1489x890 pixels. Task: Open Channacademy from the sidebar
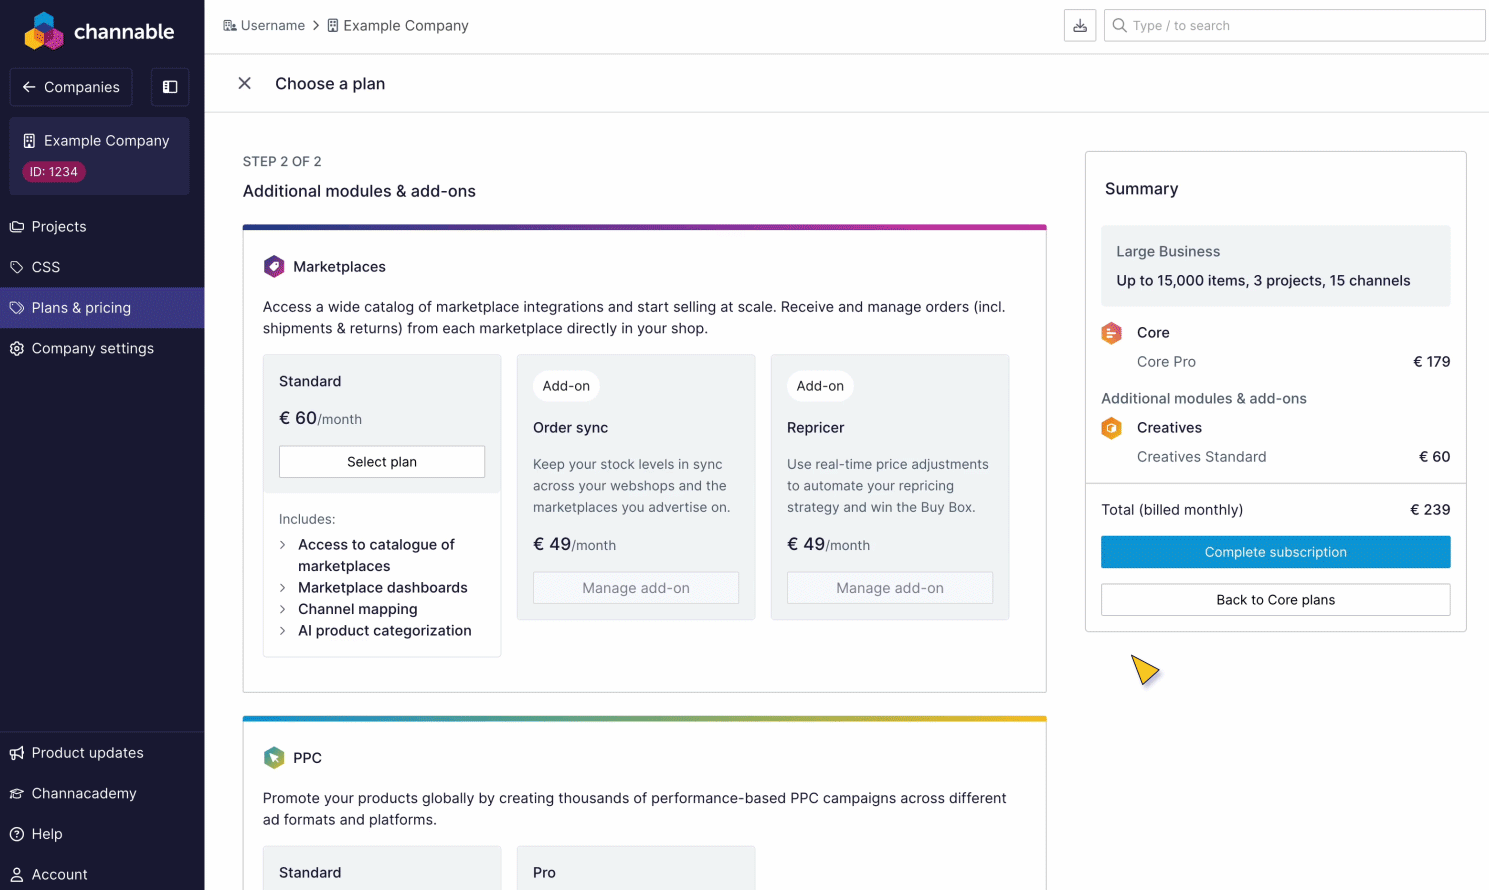click(83, 794)
